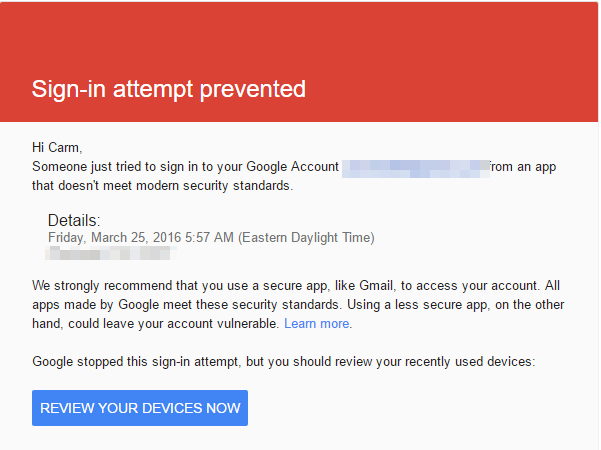Image resolution: width=601 pixels, height=450 pixels.
Task: Click the Google stopped this sign-in attempt sentence
Action: (284, 361)
